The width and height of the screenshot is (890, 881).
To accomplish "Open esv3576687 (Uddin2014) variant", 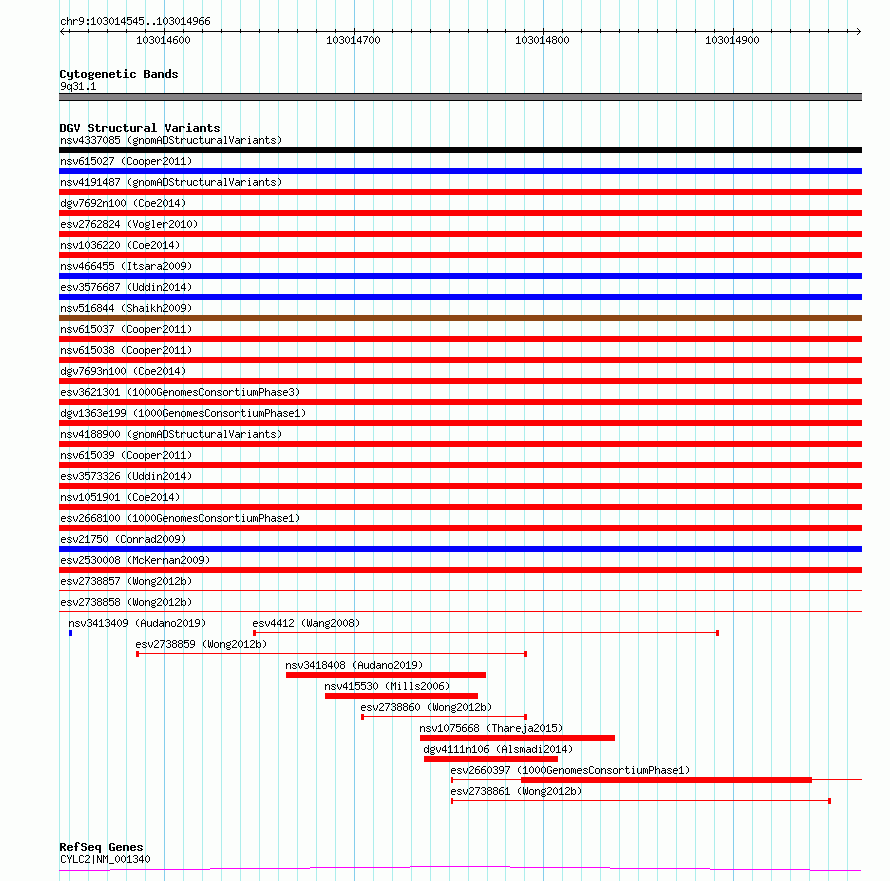I will 126,287.
